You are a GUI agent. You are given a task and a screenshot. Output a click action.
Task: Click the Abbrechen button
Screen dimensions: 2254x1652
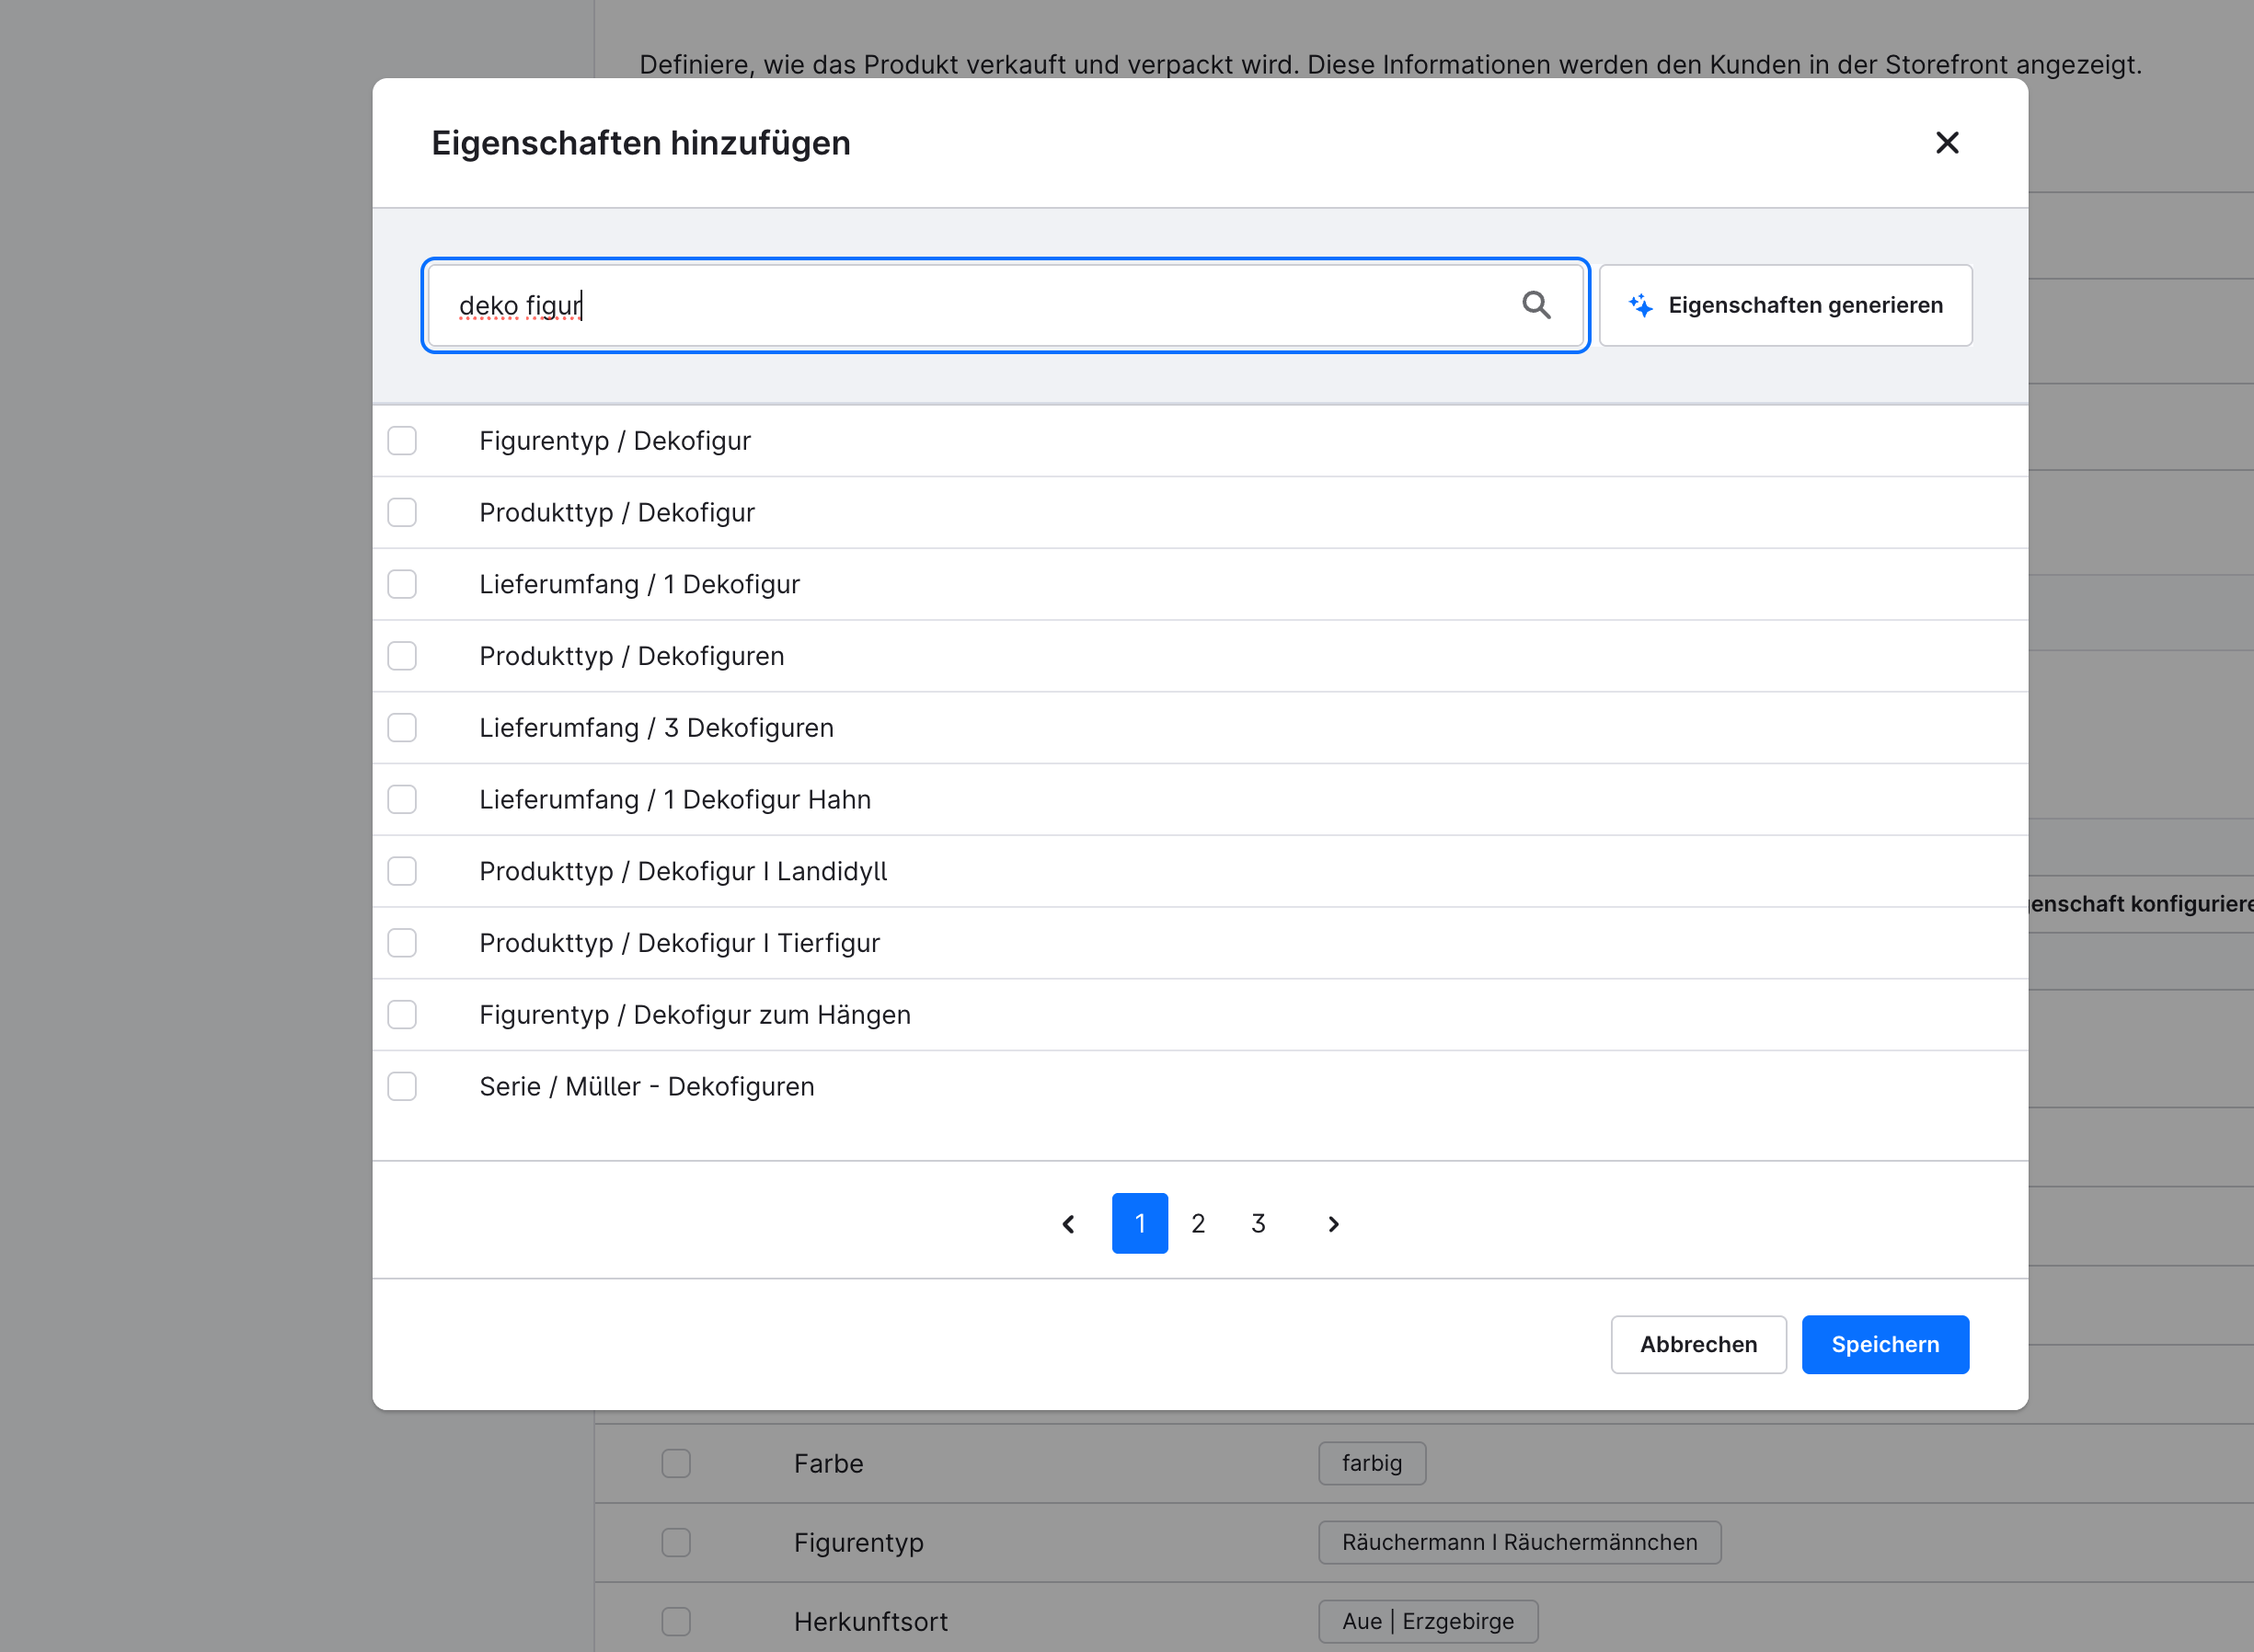coord(1698,1345)
